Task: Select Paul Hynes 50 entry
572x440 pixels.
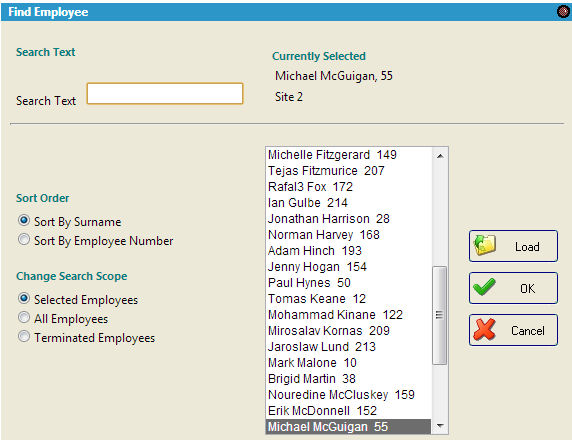Action: click(348, 283)
